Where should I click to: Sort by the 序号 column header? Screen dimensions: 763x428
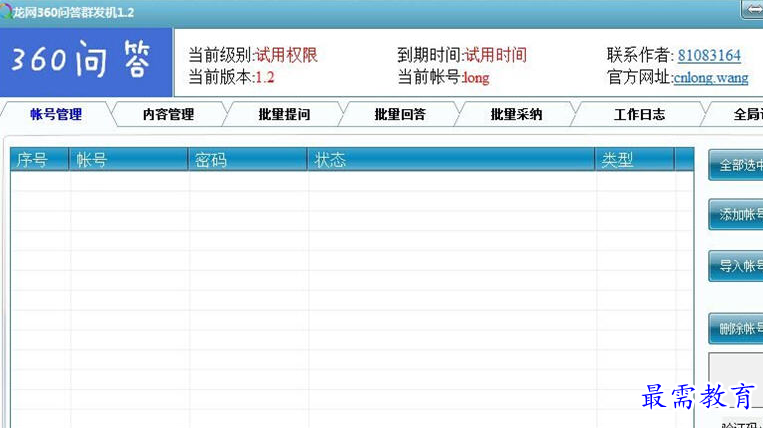[x=39, y=160]
